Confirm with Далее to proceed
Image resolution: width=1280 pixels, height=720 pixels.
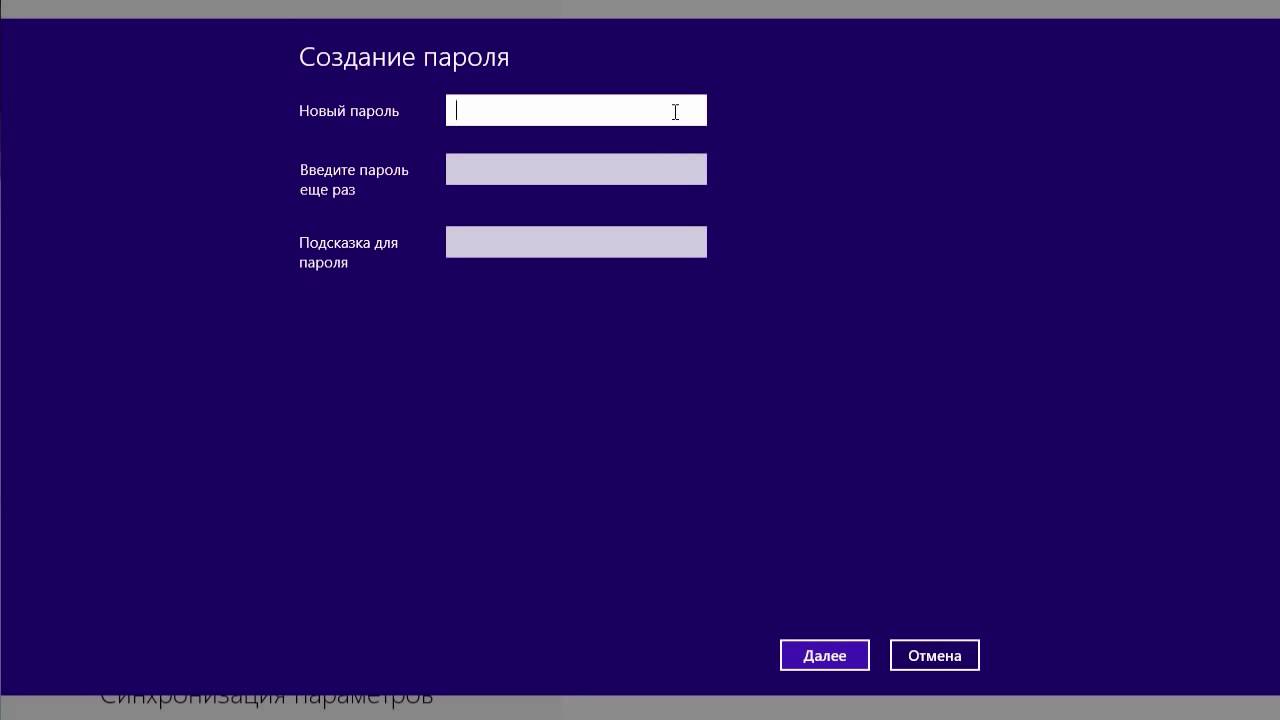click(824, 655)
